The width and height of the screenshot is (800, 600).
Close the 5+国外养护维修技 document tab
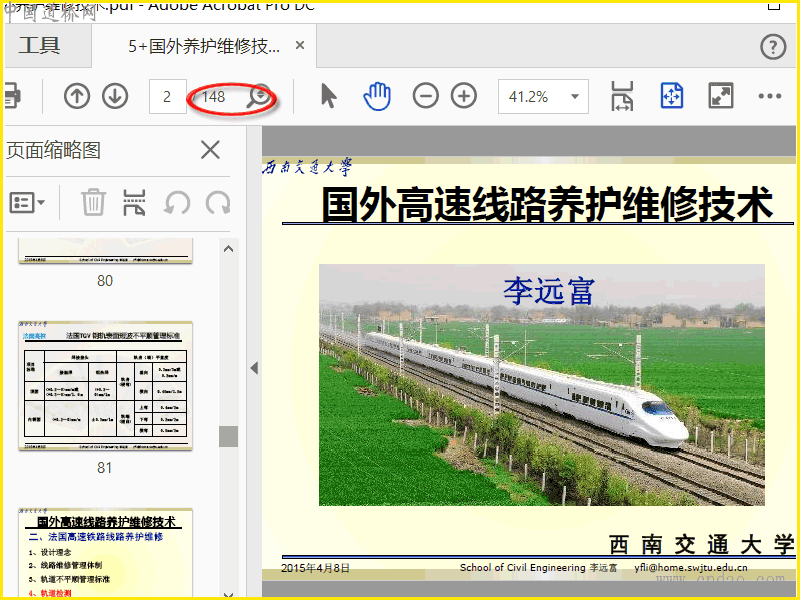[x=300, y=45]
